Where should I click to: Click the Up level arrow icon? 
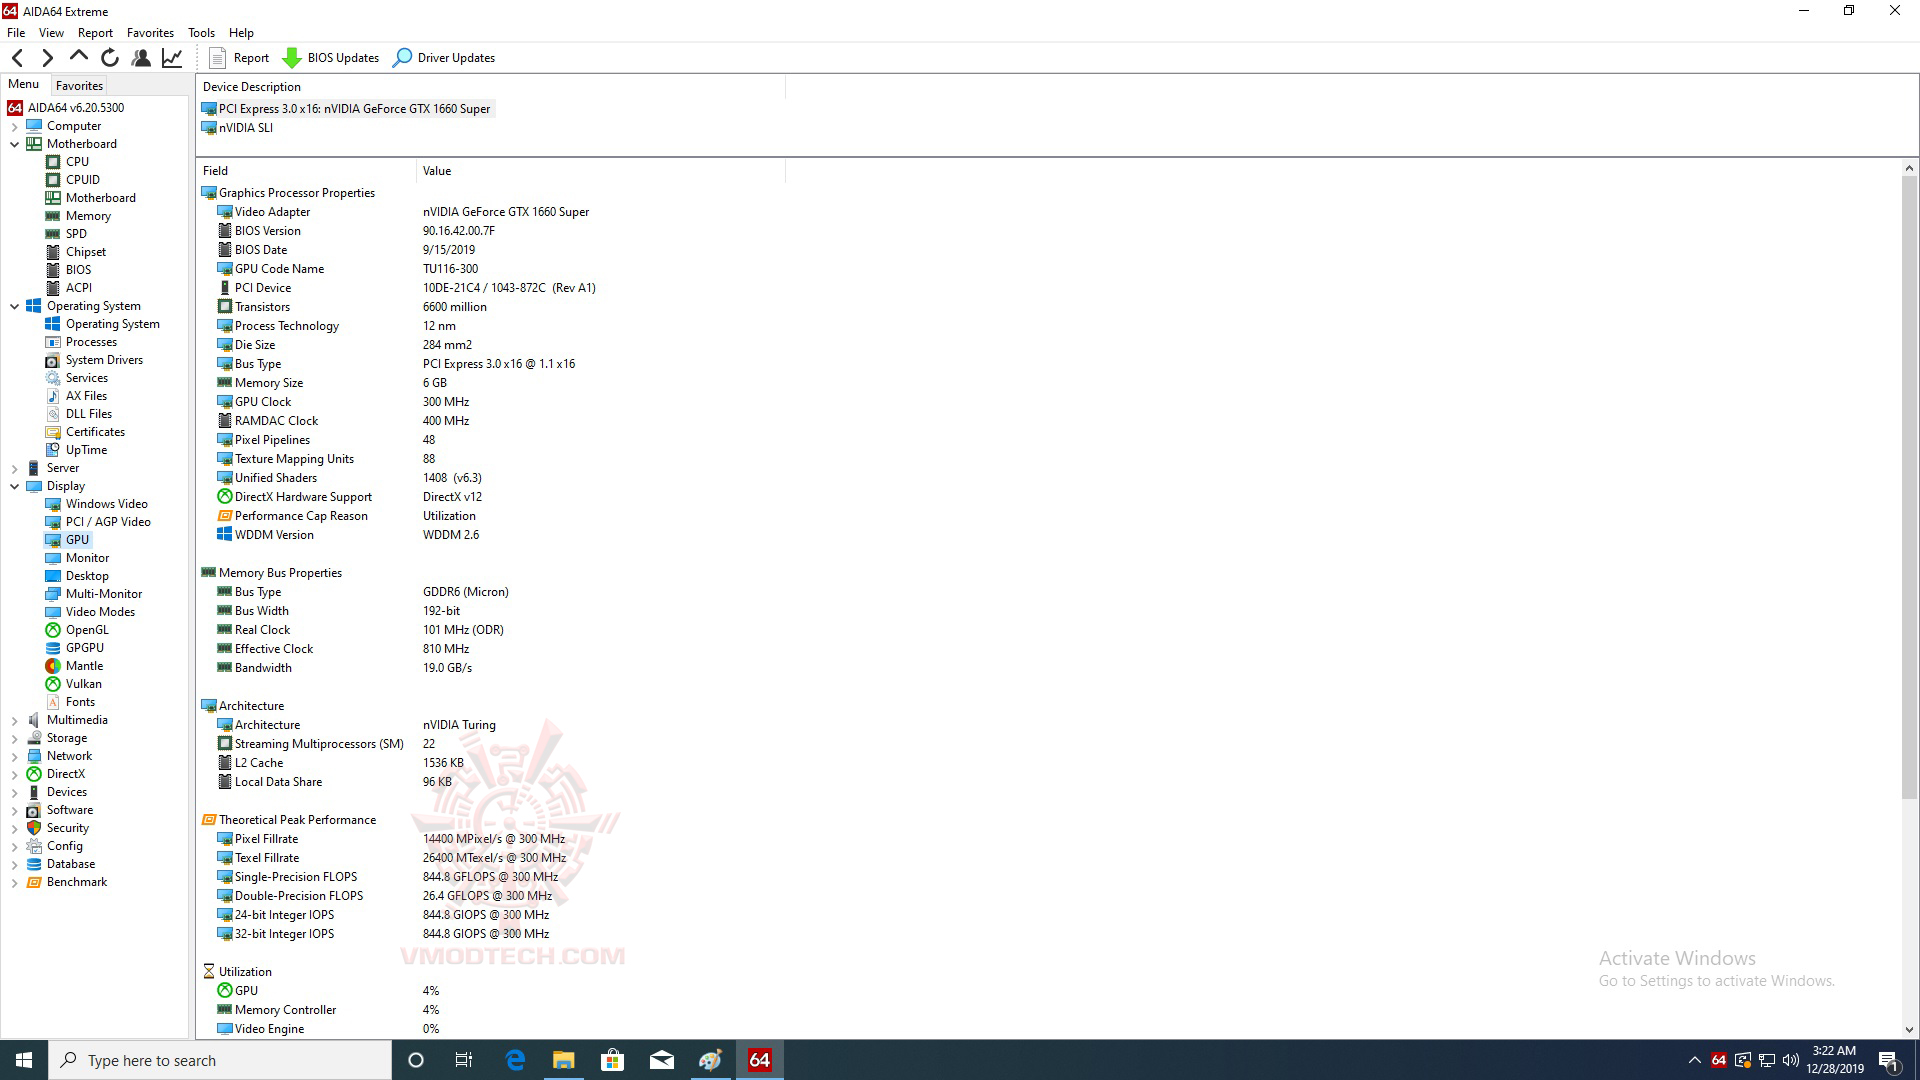(79, 57)
